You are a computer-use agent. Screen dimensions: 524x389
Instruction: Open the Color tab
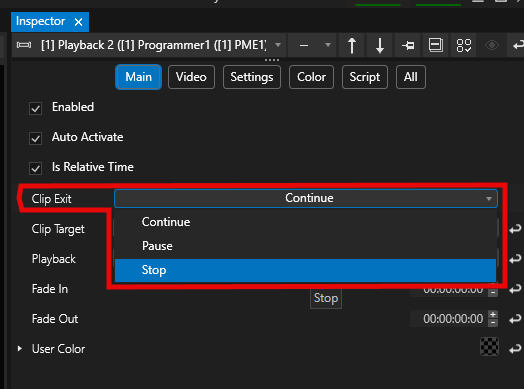311,77
